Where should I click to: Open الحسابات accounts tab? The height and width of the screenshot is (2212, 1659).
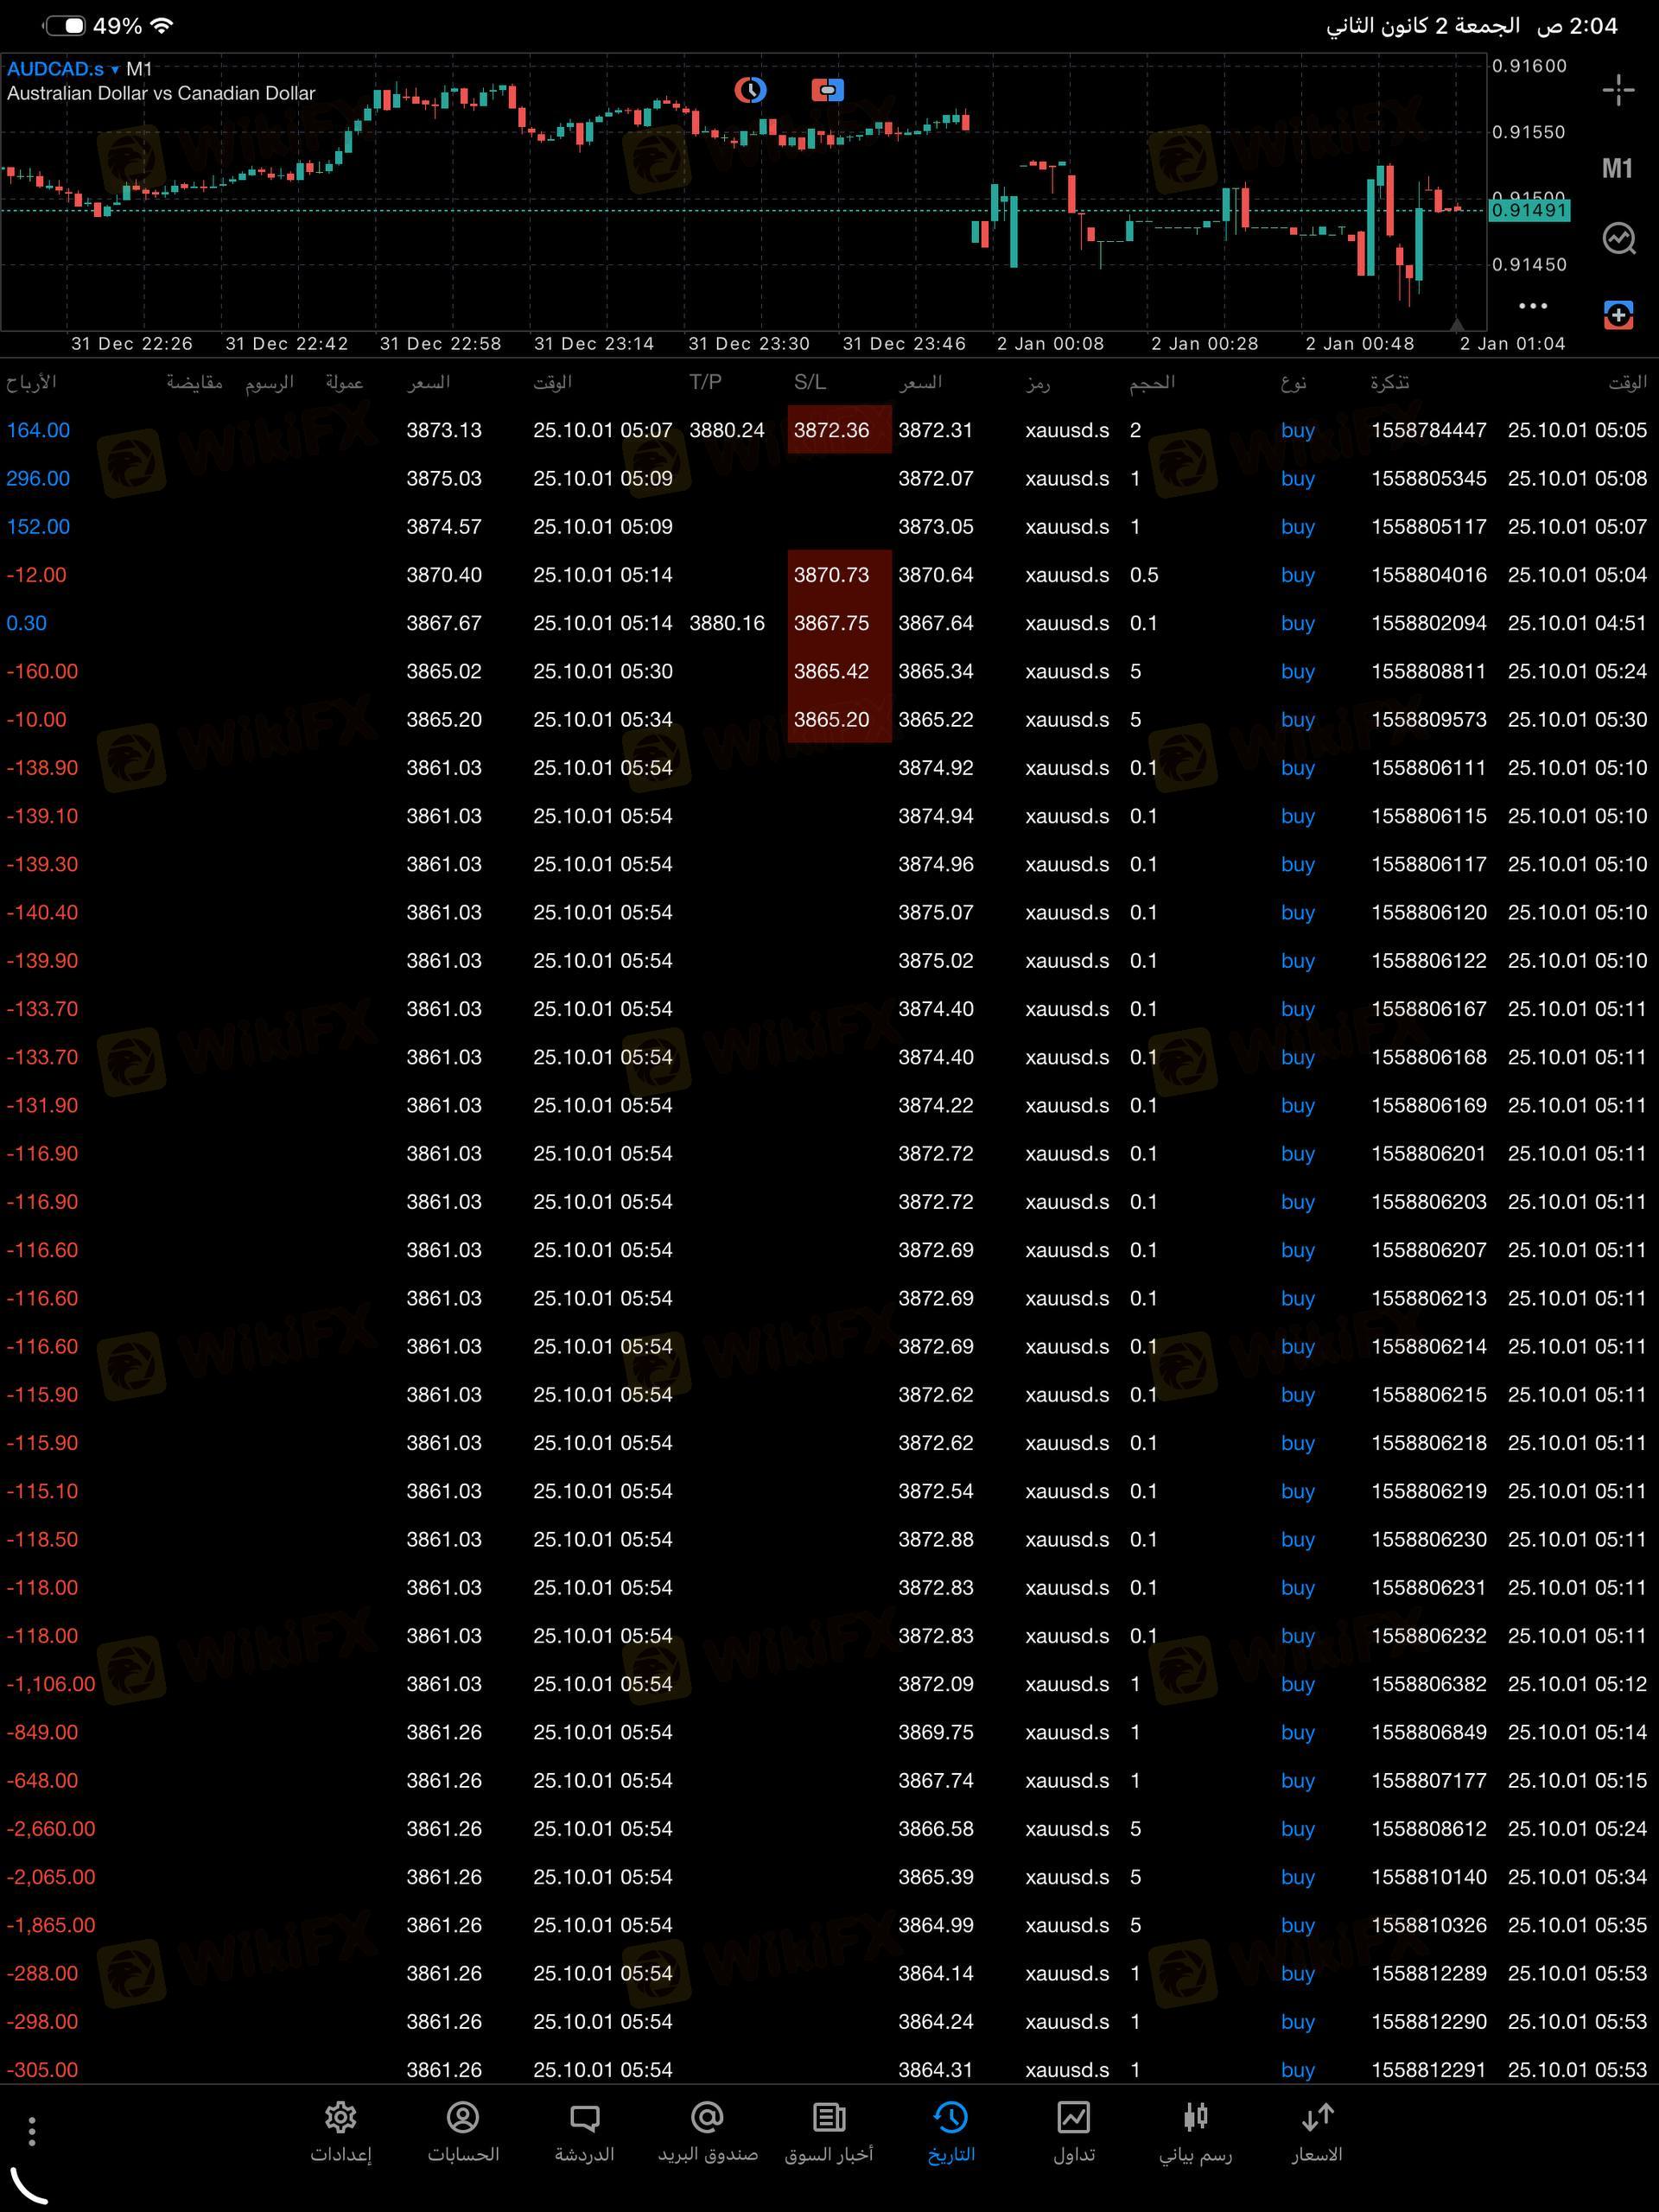[463, 2132]
